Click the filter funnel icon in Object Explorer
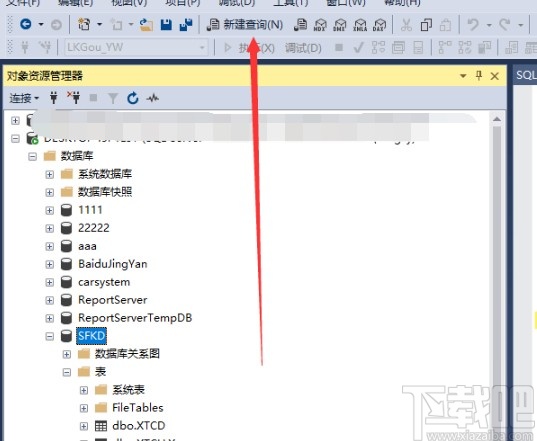The height and width of the screenshot is (441, 537). (x=113, y=98)
